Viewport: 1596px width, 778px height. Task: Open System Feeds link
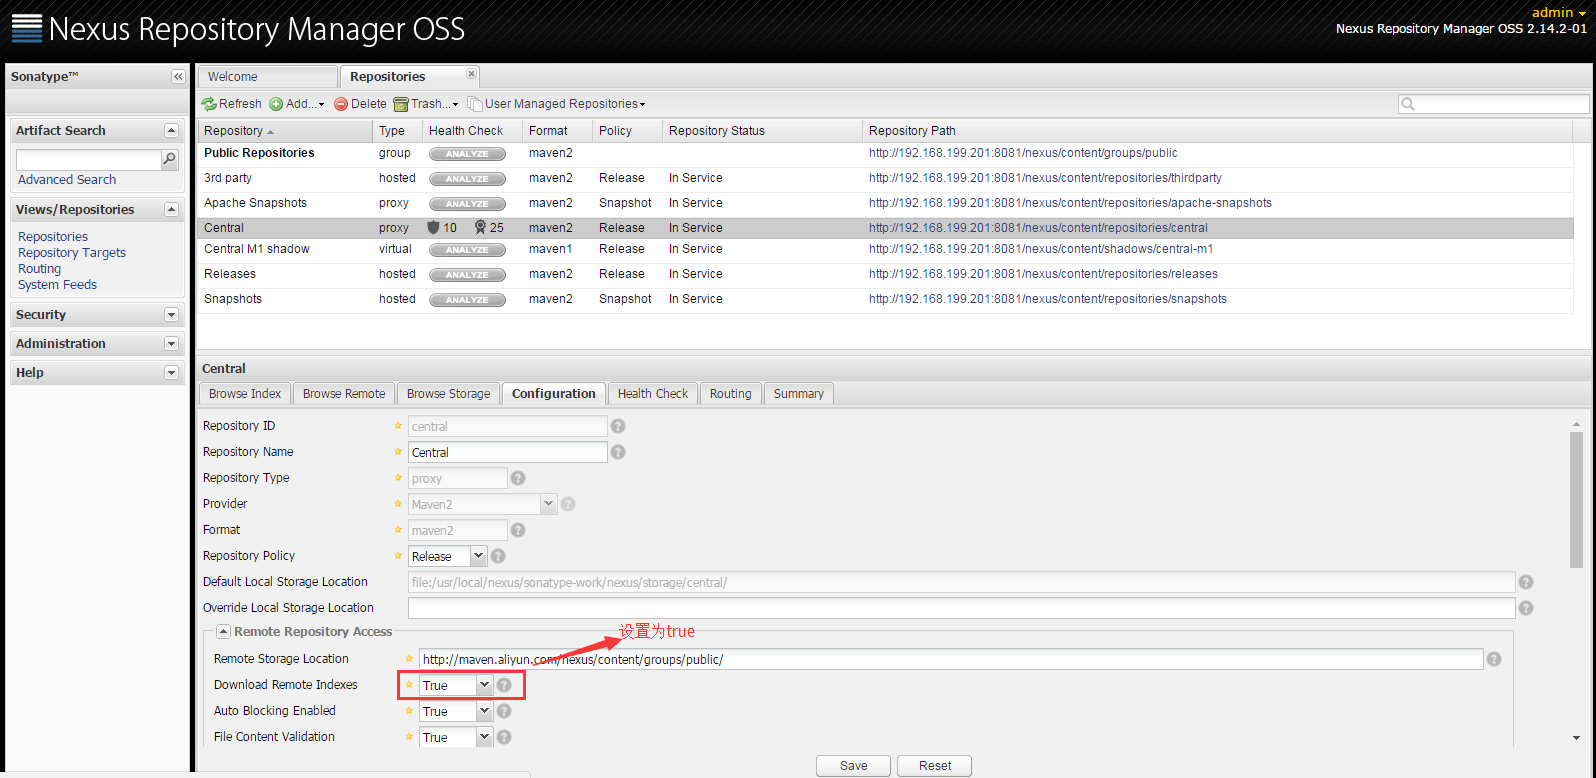click(57, 285)
